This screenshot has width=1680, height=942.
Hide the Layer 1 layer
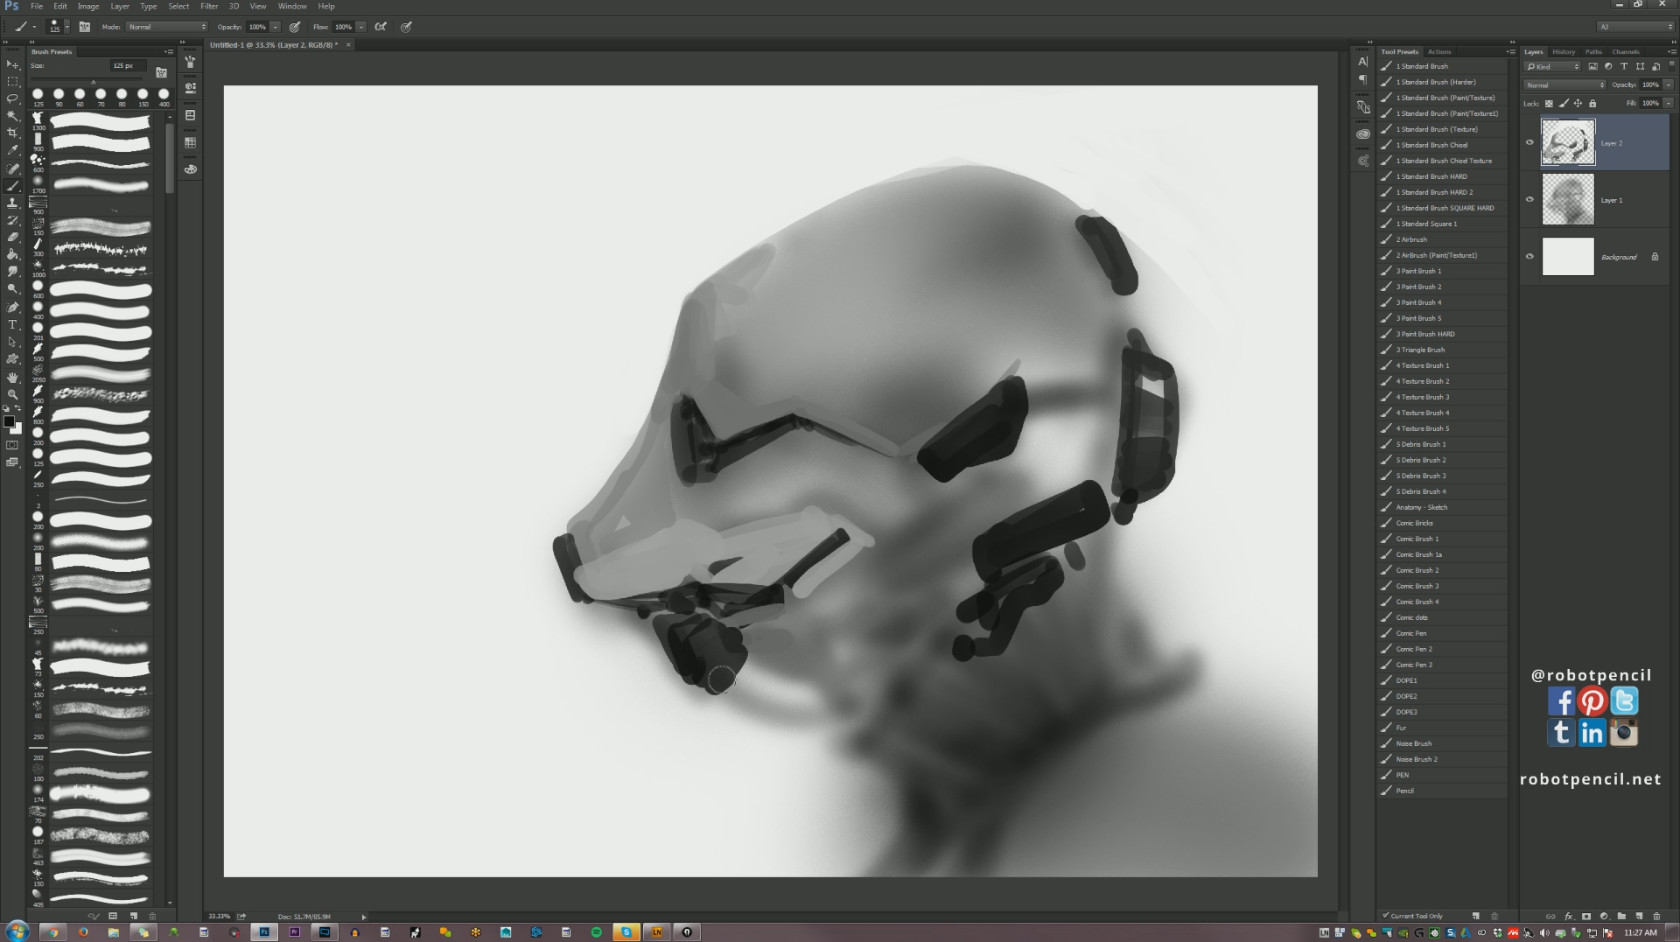click(1529, 198)
